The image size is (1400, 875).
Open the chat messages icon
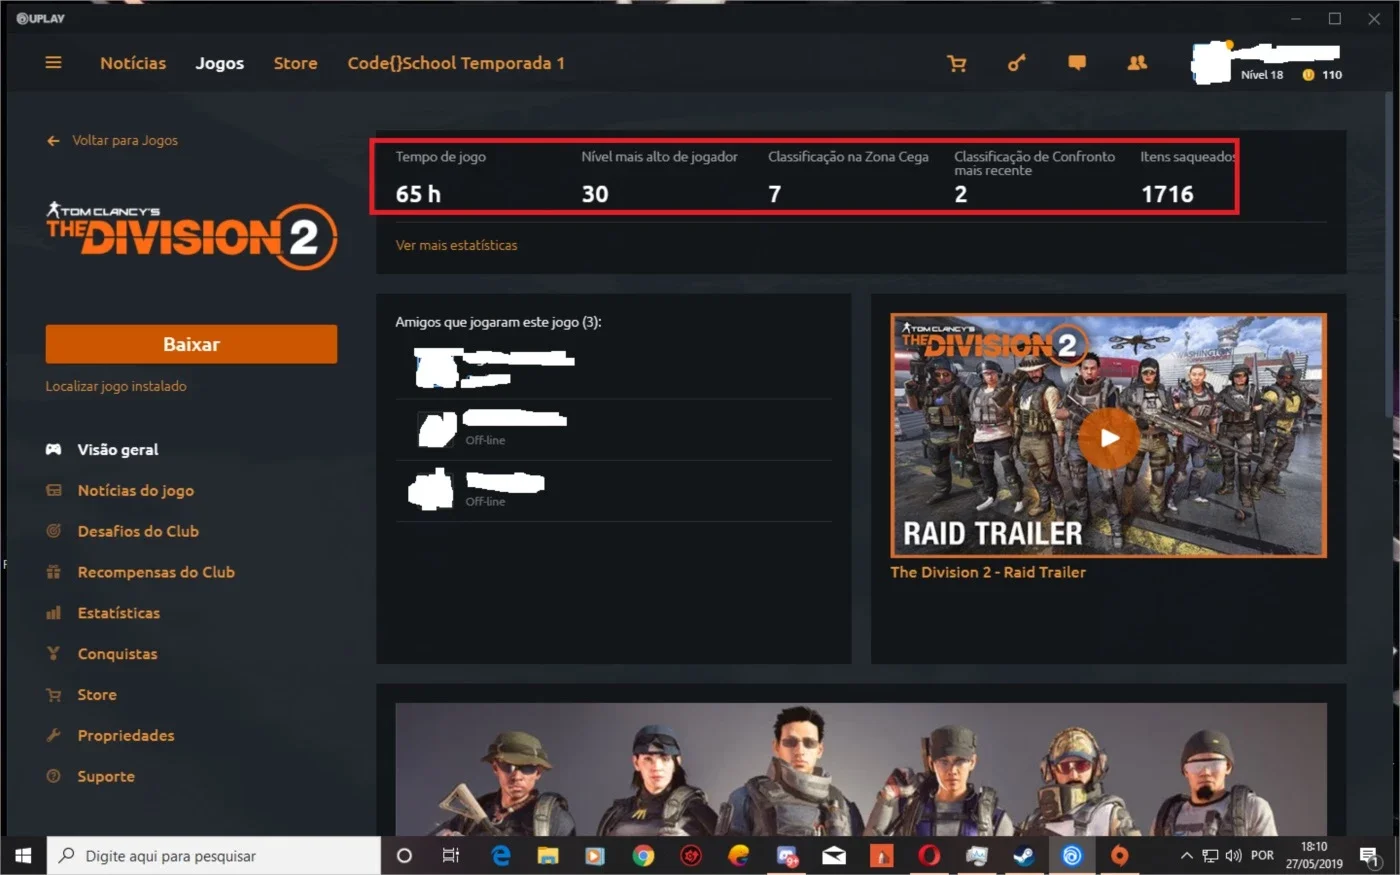(1077, 63)
